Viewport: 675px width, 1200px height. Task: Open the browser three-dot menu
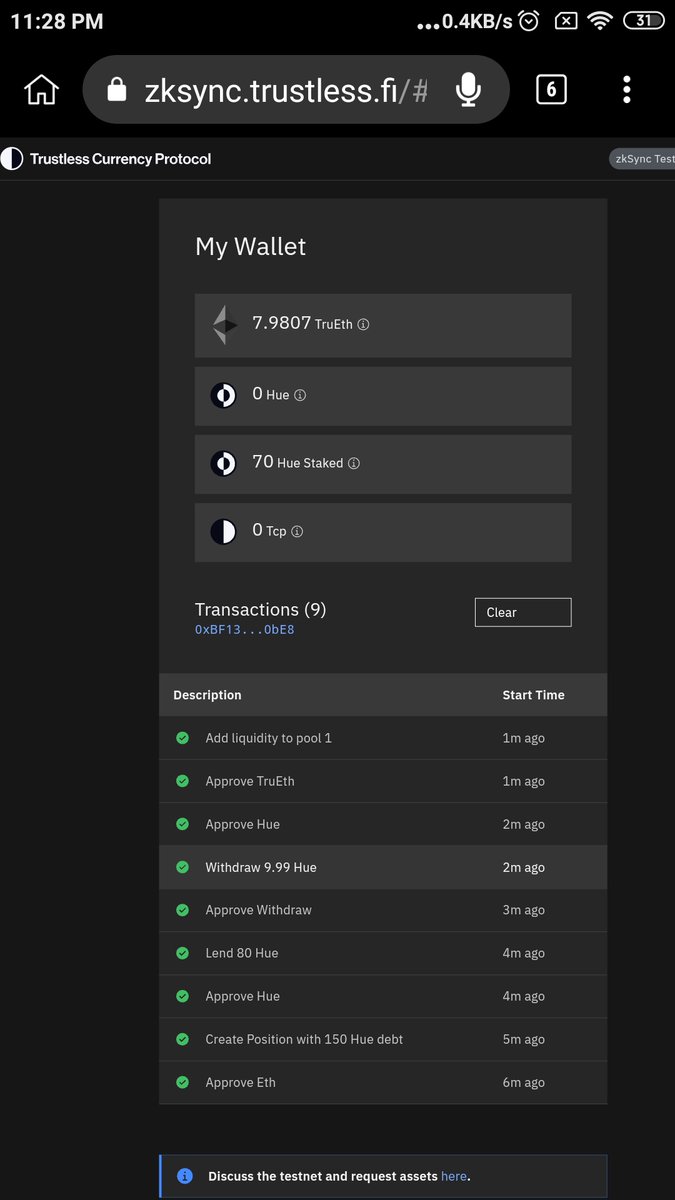point(627,90)
